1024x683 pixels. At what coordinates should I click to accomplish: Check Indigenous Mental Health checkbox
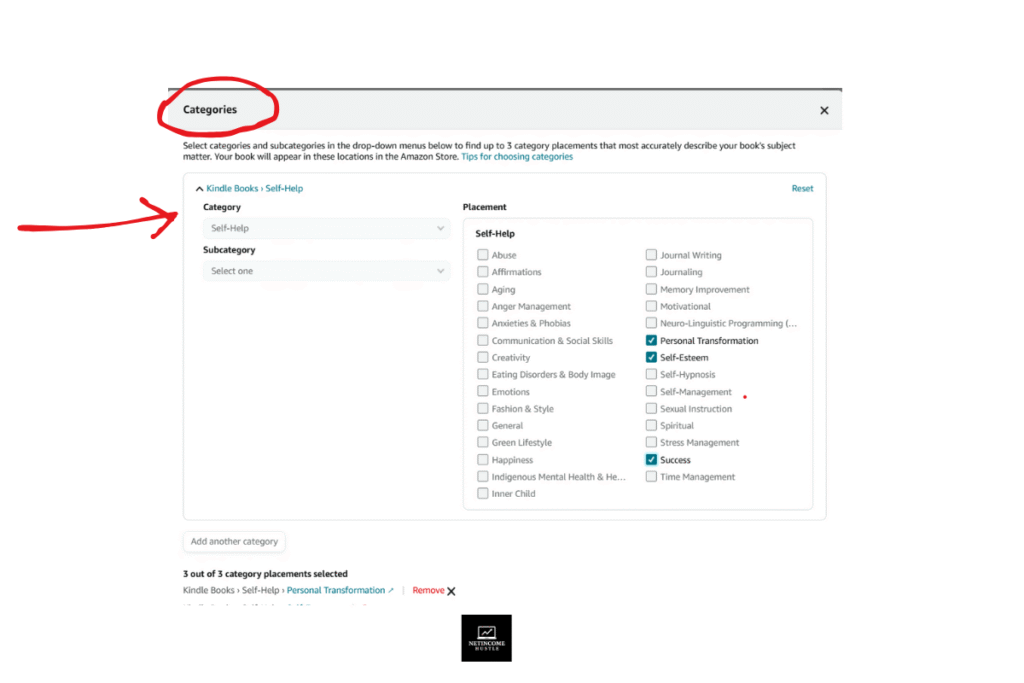(483, 477)
